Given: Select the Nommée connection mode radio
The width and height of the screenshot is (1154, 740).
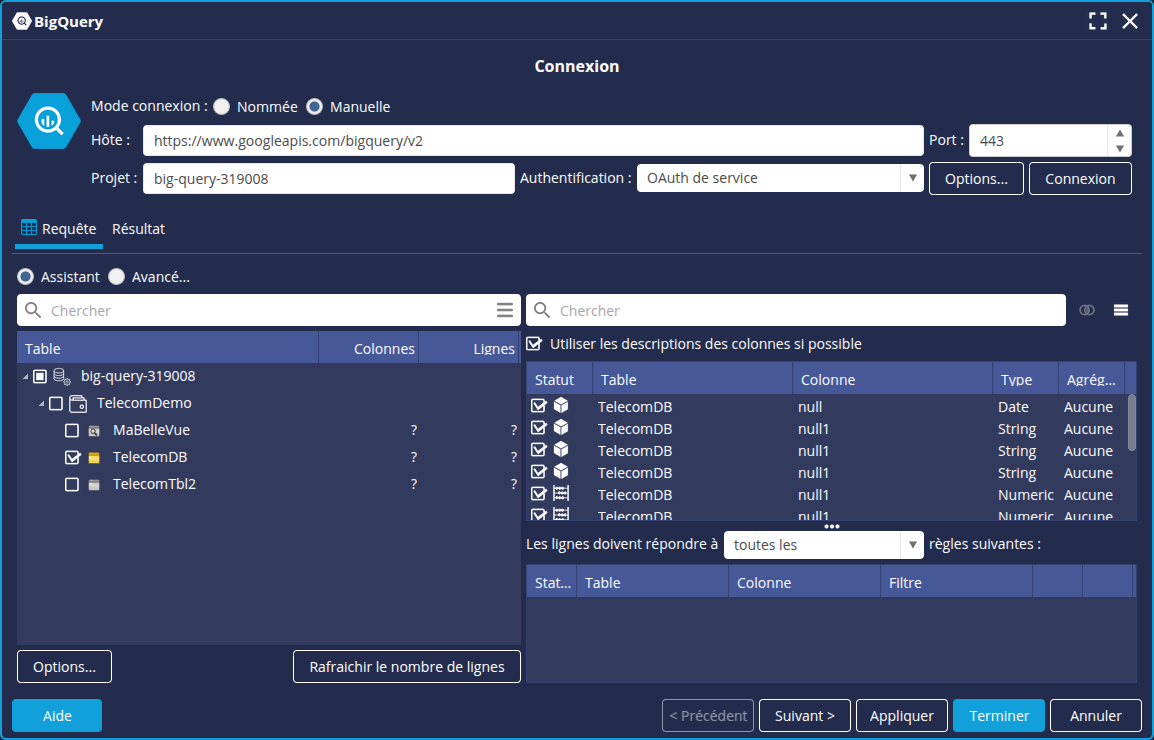Looking at the screenshot, I should [222, 106].
